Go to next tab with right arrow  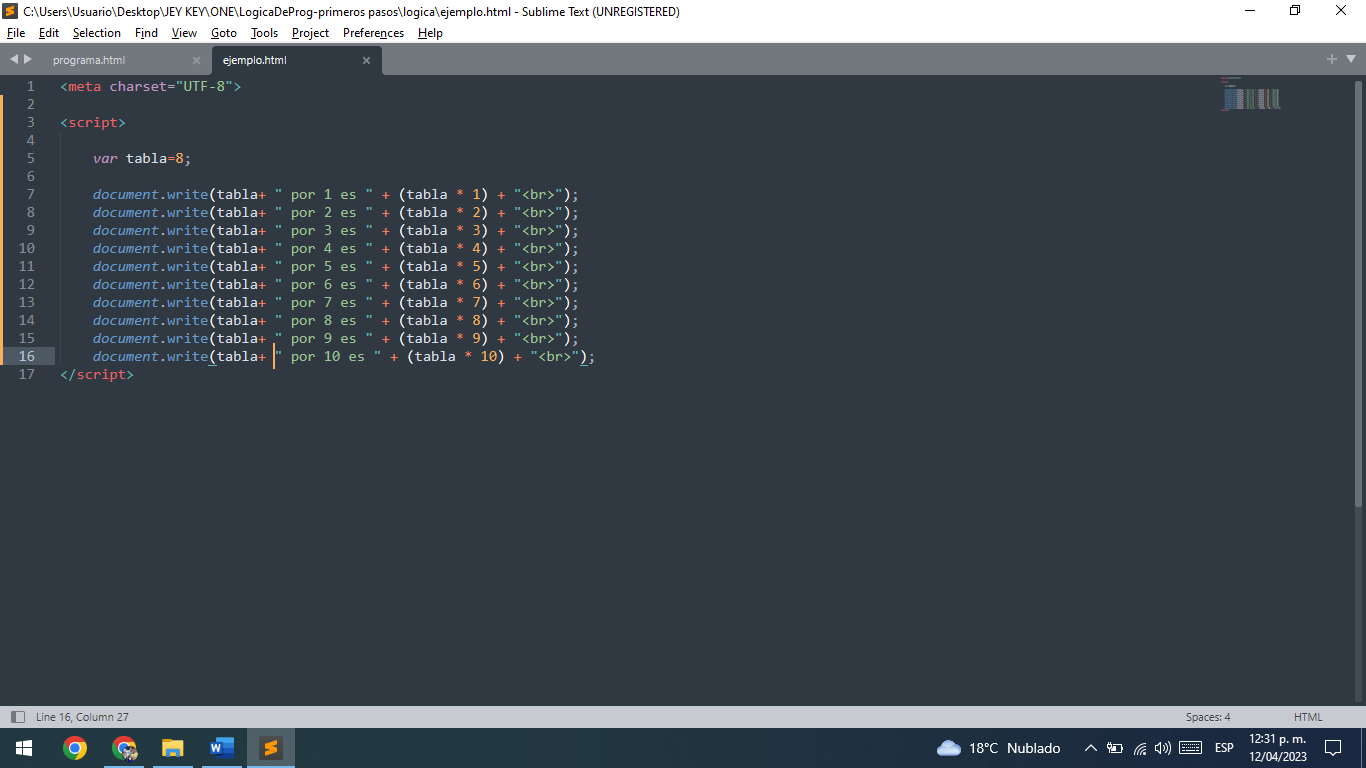(28, 59)
